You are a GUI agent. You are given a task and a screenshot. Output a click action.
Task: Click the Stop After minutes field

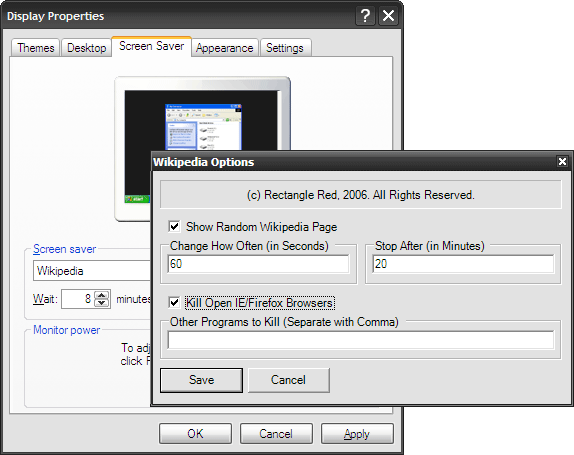(463, 264)
